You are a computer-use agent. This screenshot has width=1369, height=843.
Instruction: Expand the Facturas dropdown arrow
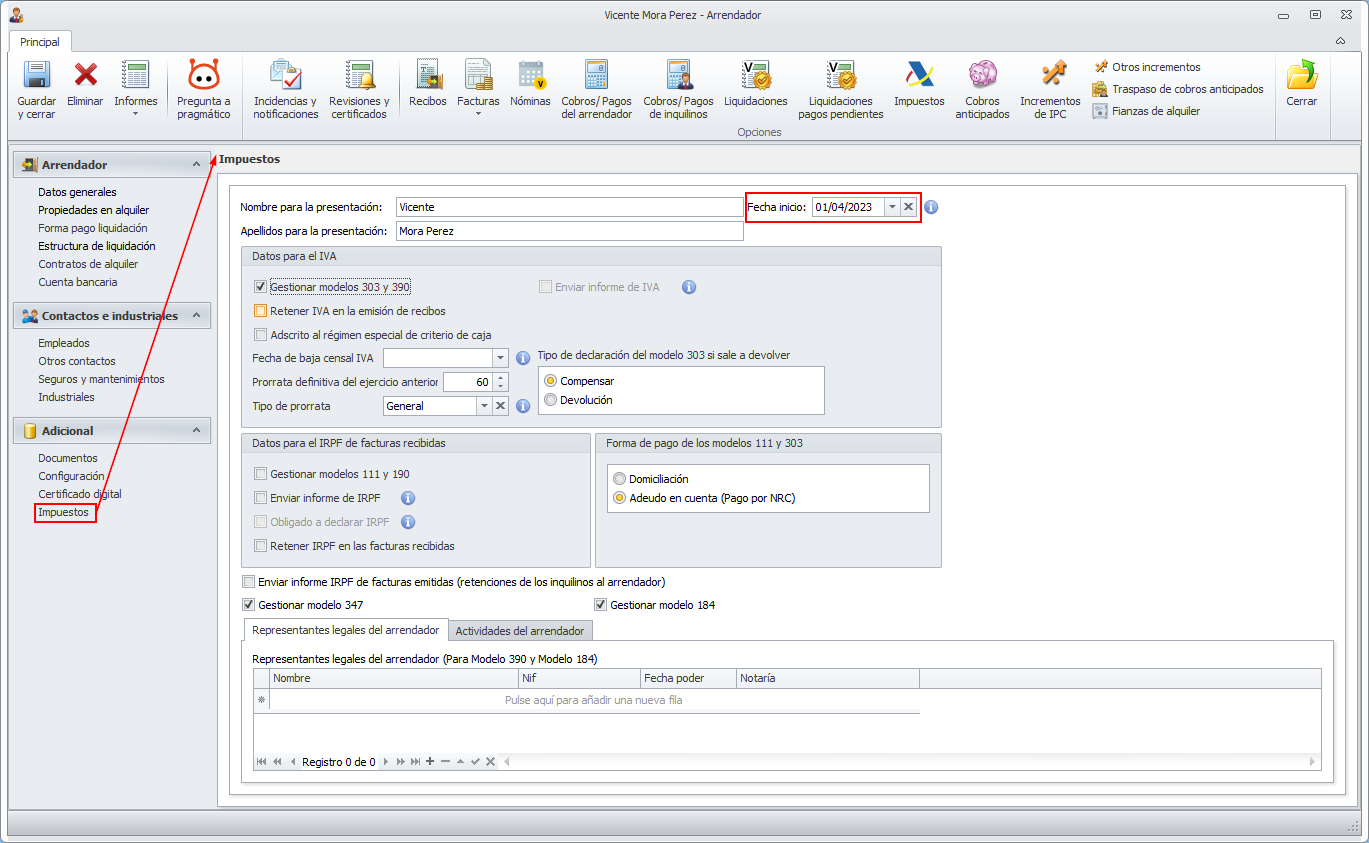tap(478, 114)
